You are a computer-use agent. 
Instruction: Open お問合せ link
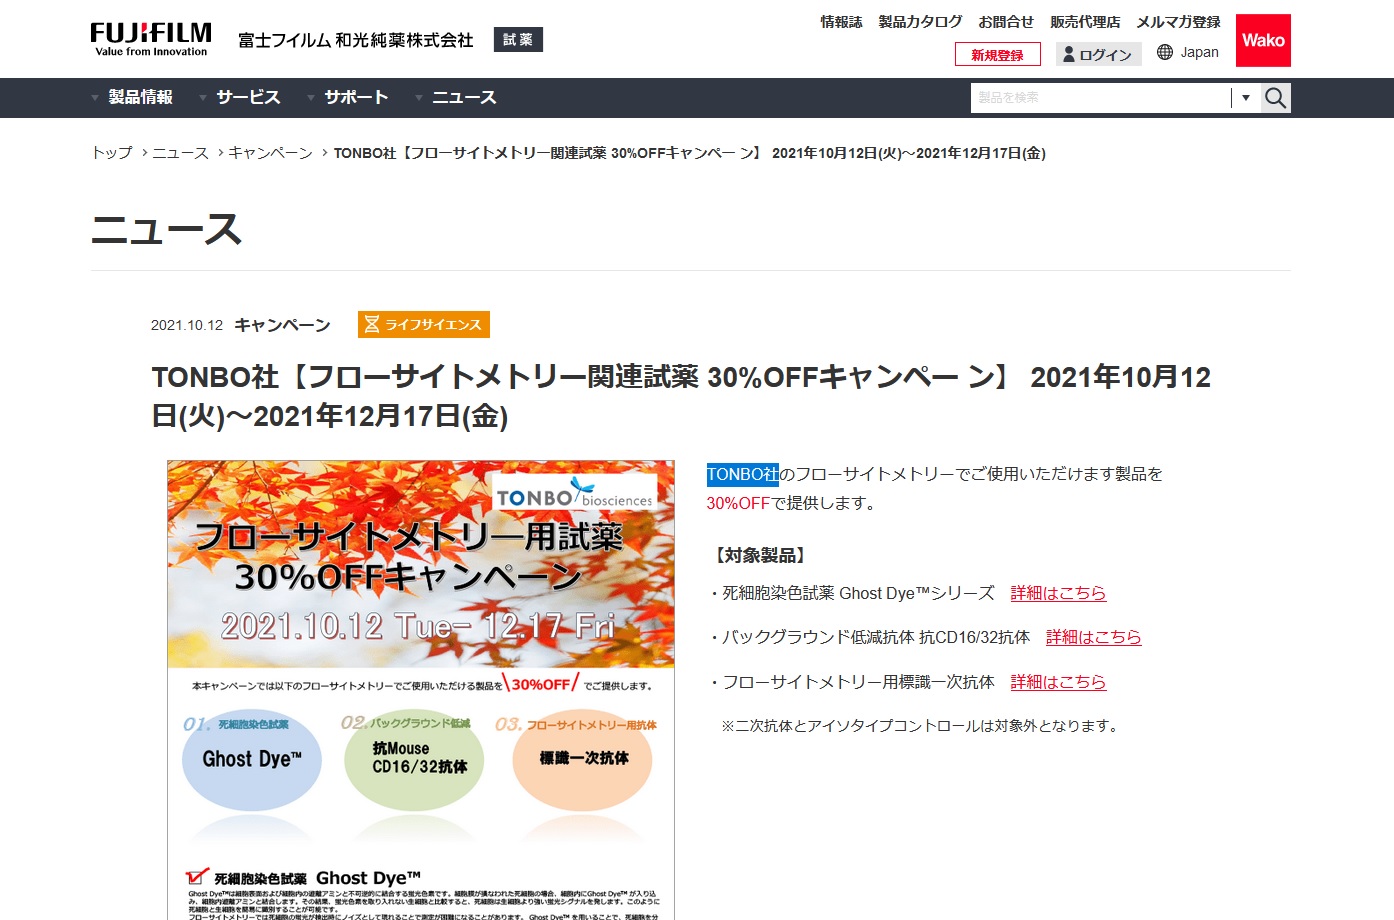(1006, 22)
